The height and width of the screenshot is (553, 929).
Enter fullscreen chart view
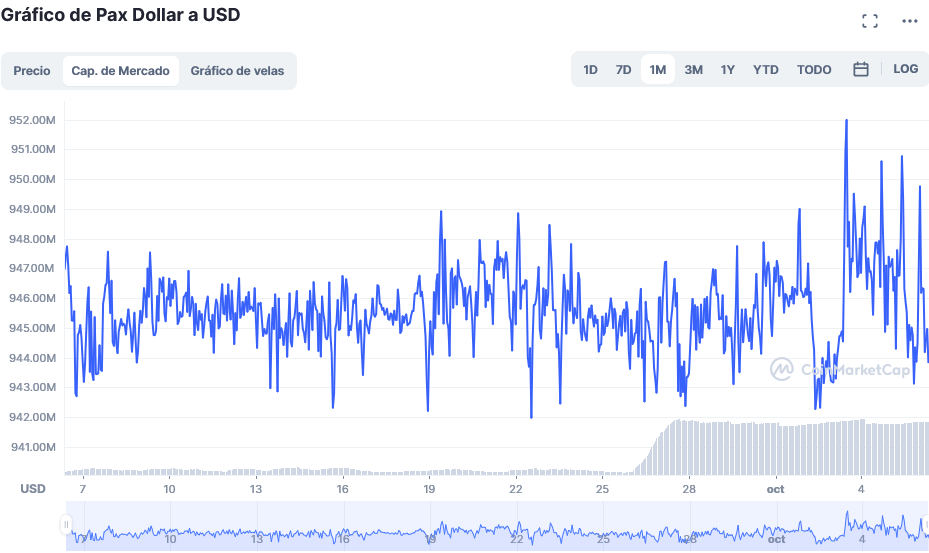(x=869, y=21)
